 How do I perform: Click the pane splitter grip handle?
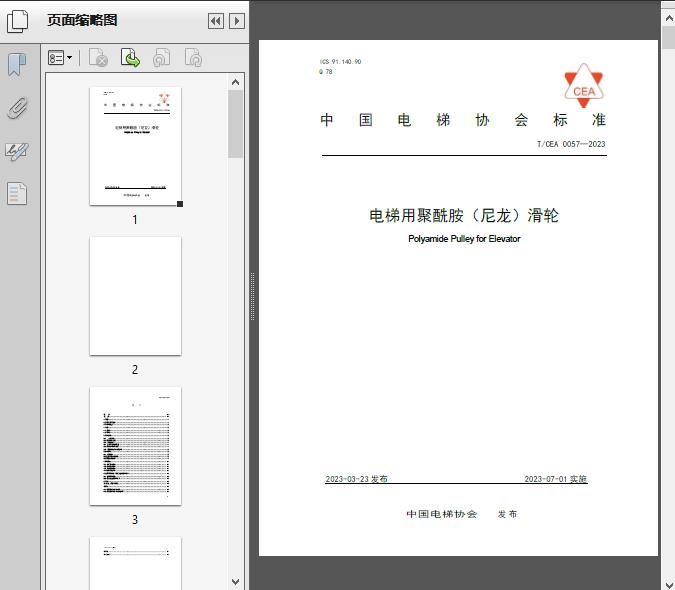(x=253, y=296)
